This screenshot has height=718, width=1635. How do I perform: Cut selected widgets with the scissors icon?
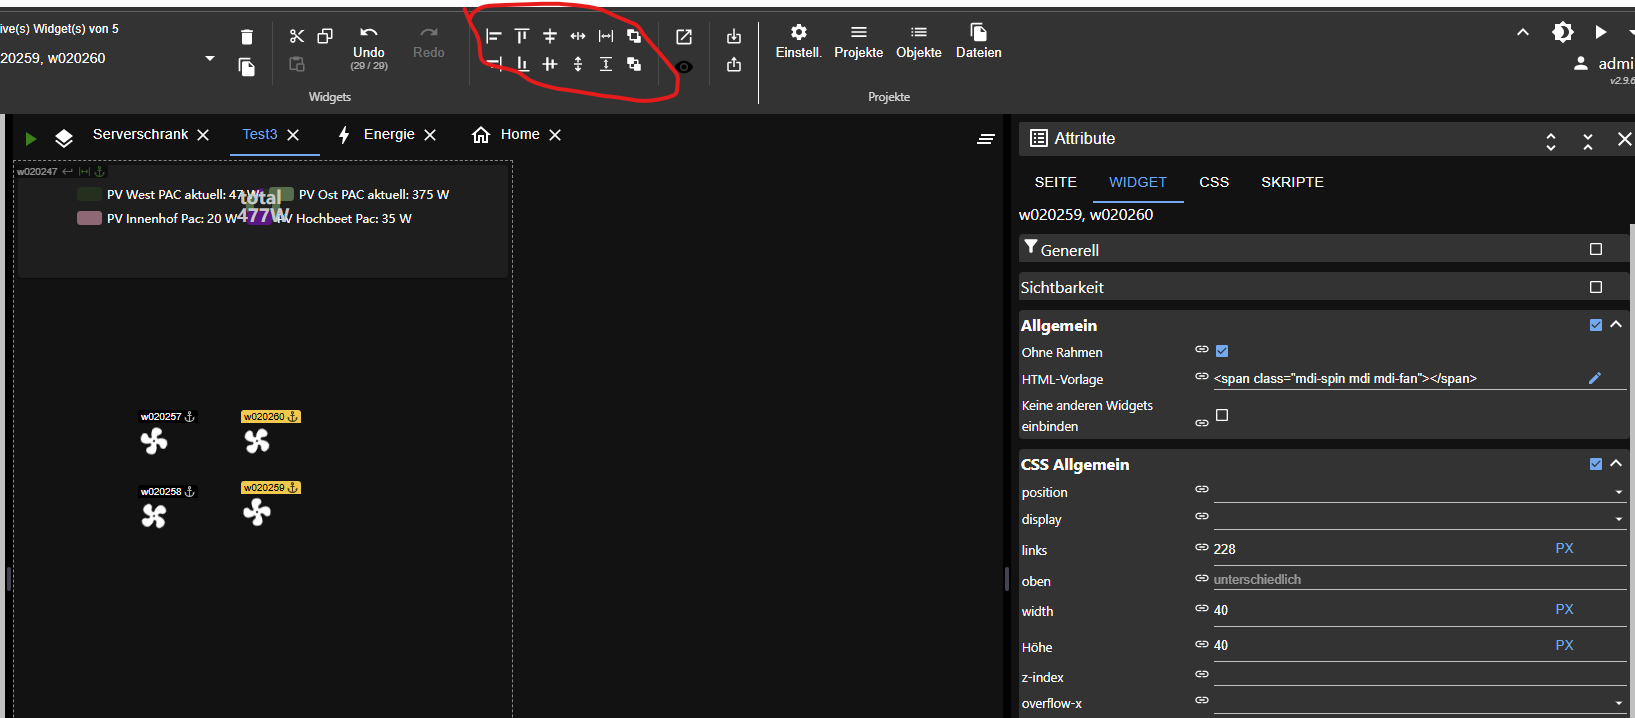click(x=297, y=36)
